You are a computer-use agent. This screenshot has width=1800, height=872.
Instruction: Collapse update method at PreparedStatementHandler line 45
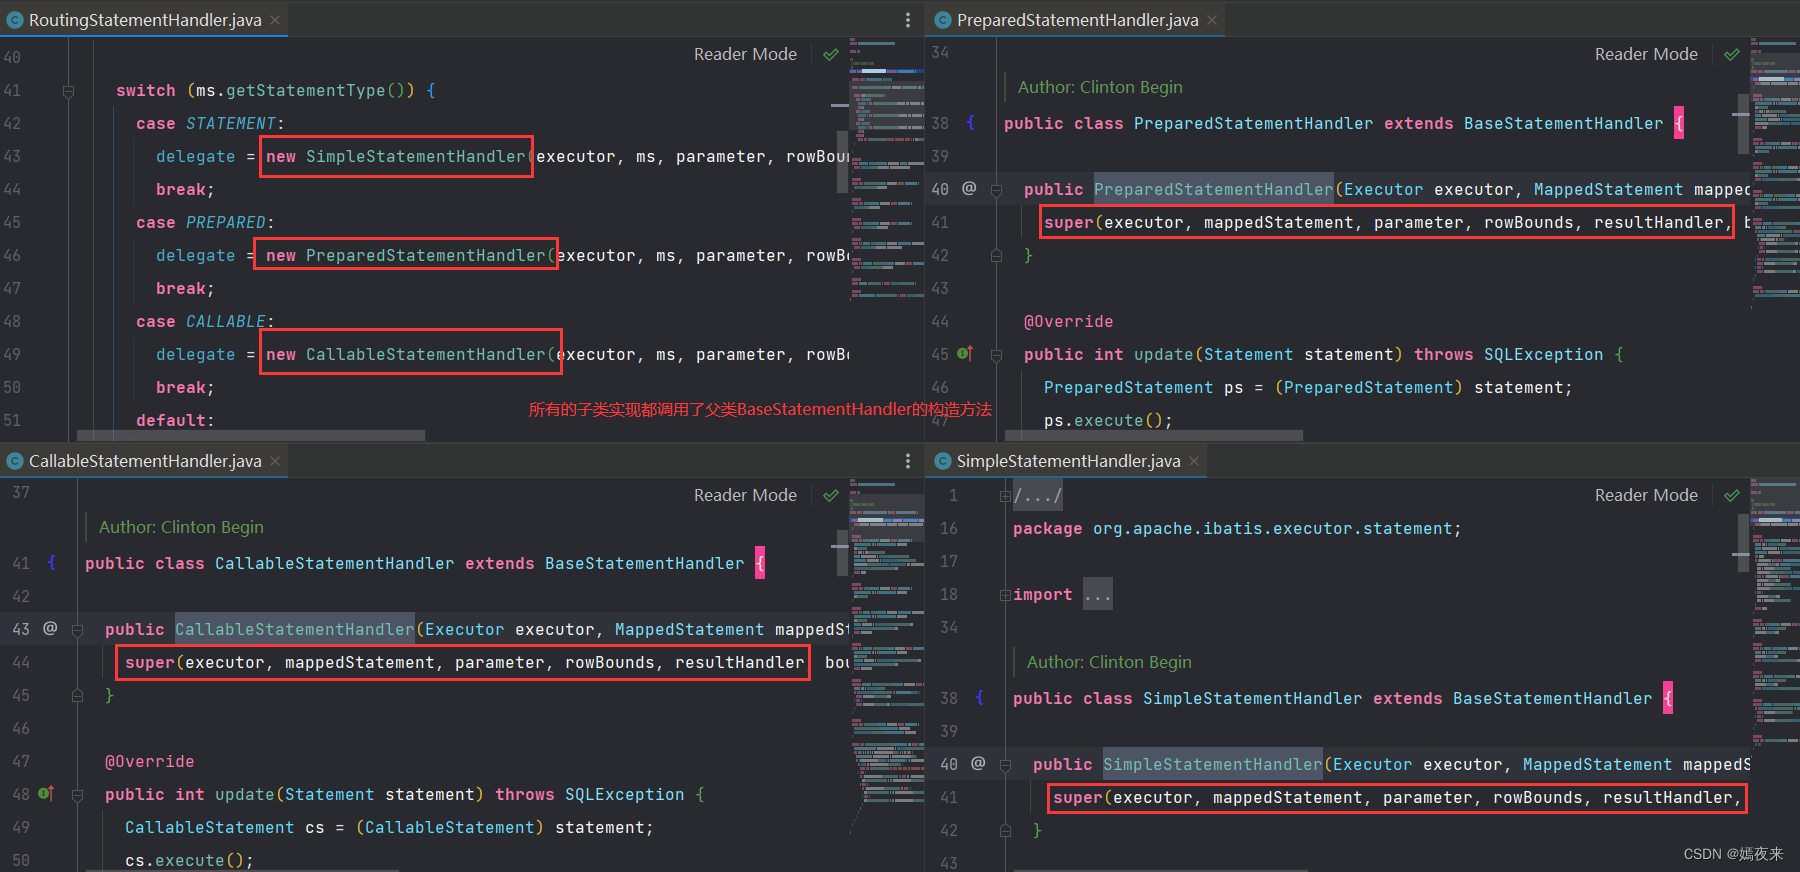click(x=996, y=355)
